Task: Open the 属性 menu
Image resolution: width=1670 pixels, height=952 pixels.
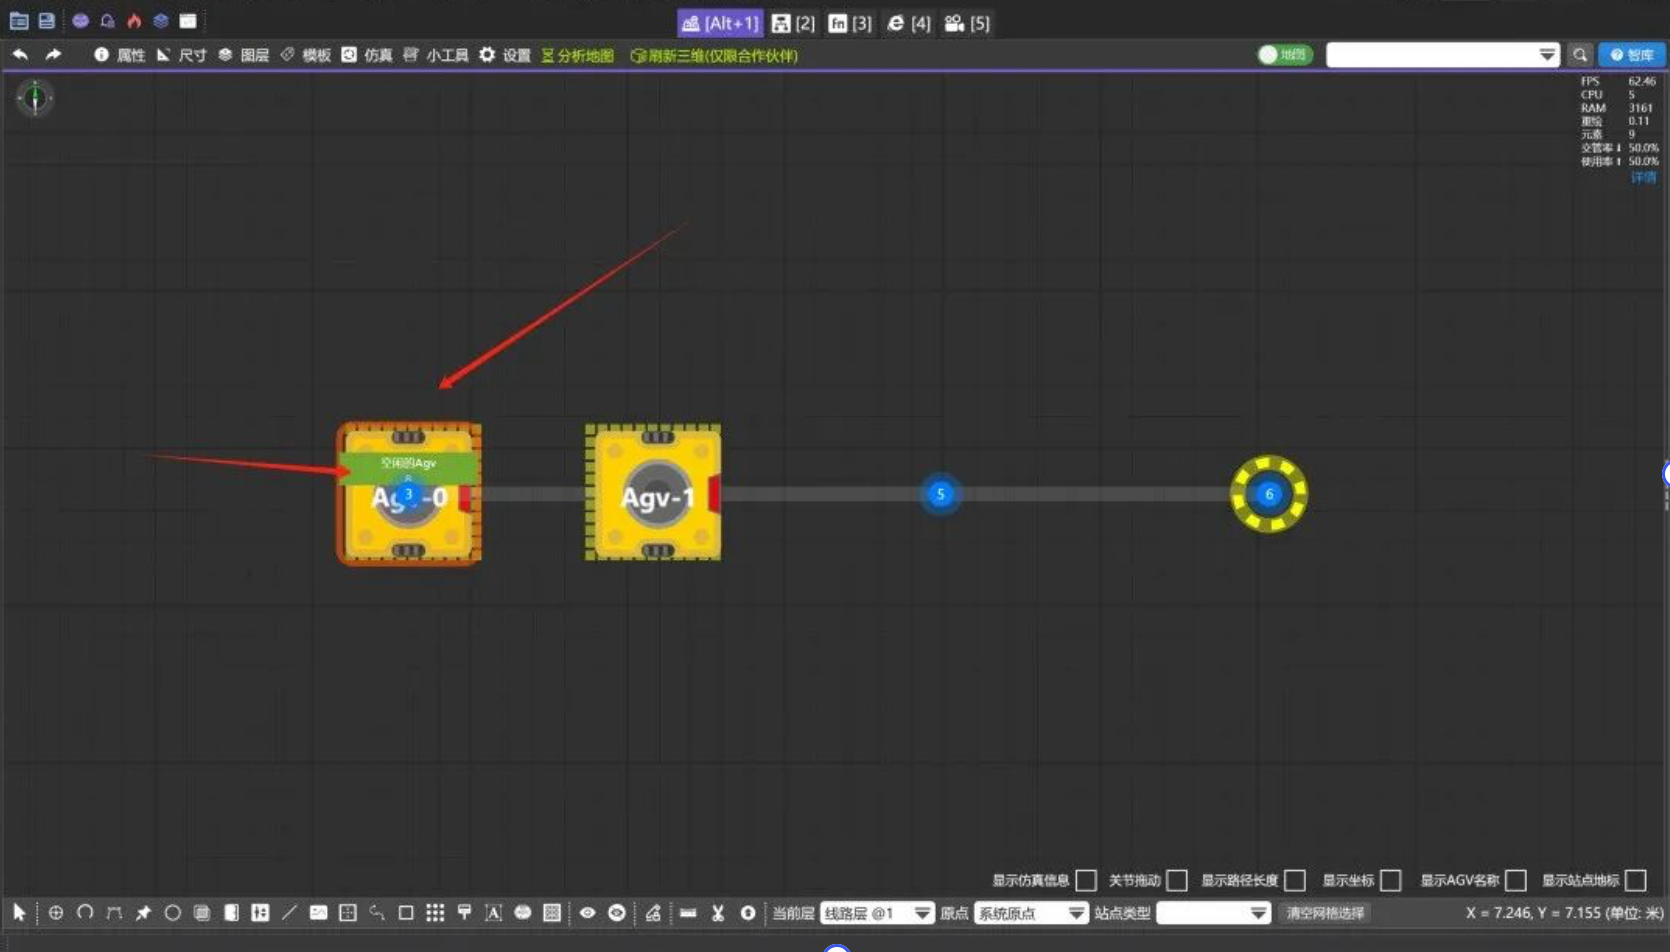Action: click(x=120, y=55)
